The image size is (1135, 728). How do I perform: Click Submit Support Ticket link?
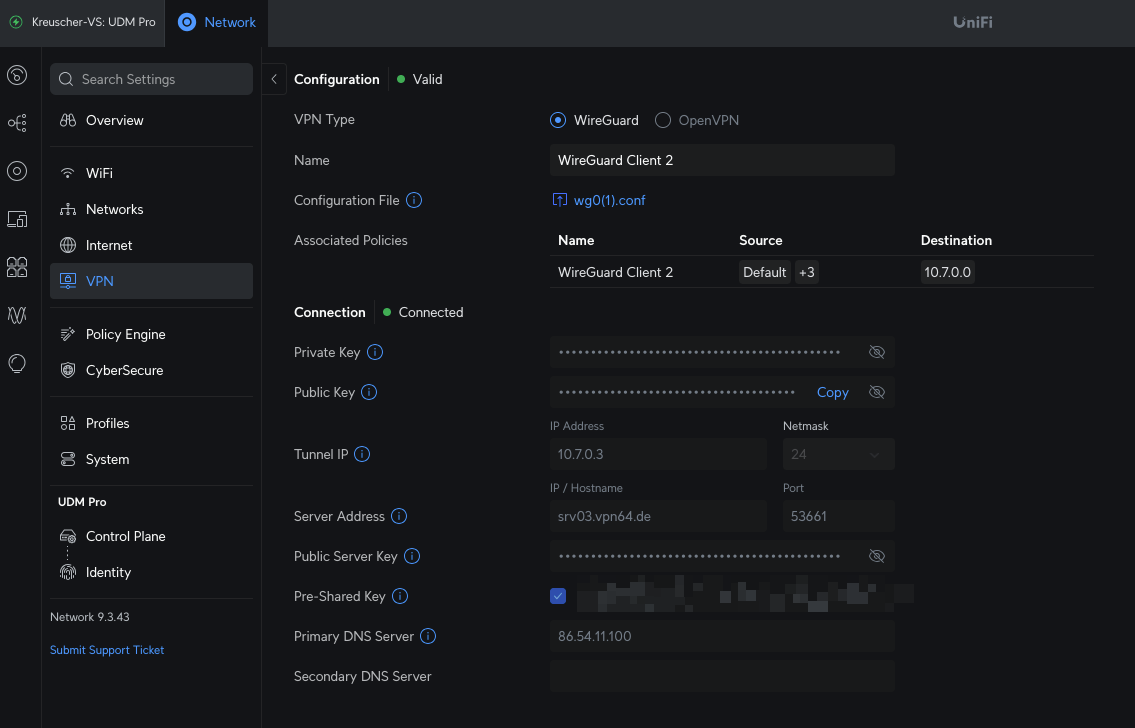(107, 650)
